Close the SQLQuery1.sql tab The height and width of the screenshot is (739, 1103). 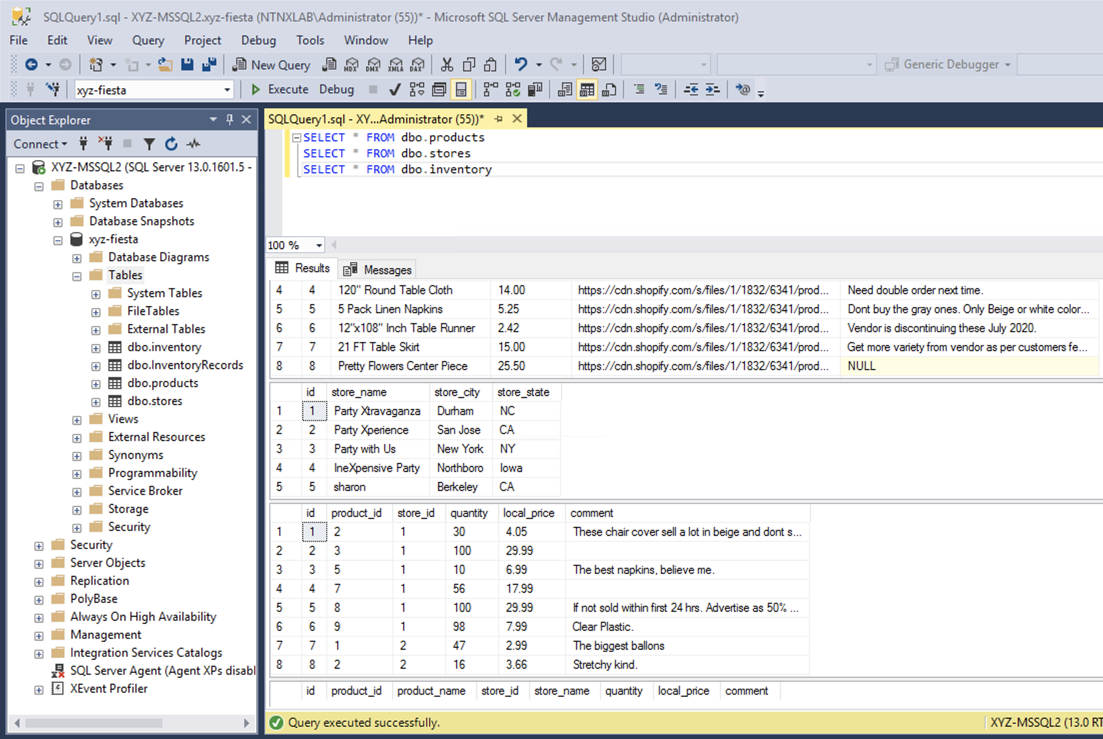click(x=517, y=119)
